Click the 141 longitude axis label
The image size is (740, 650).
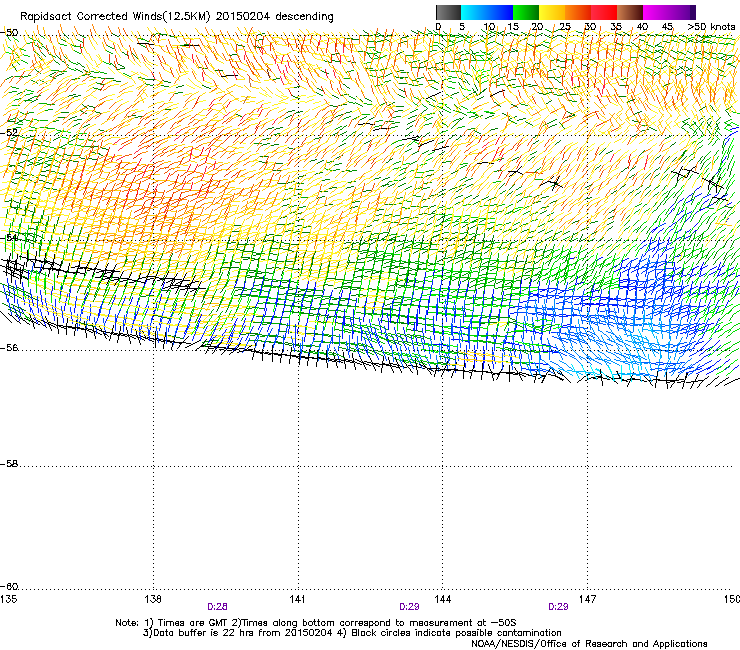(x=297, y=599)
